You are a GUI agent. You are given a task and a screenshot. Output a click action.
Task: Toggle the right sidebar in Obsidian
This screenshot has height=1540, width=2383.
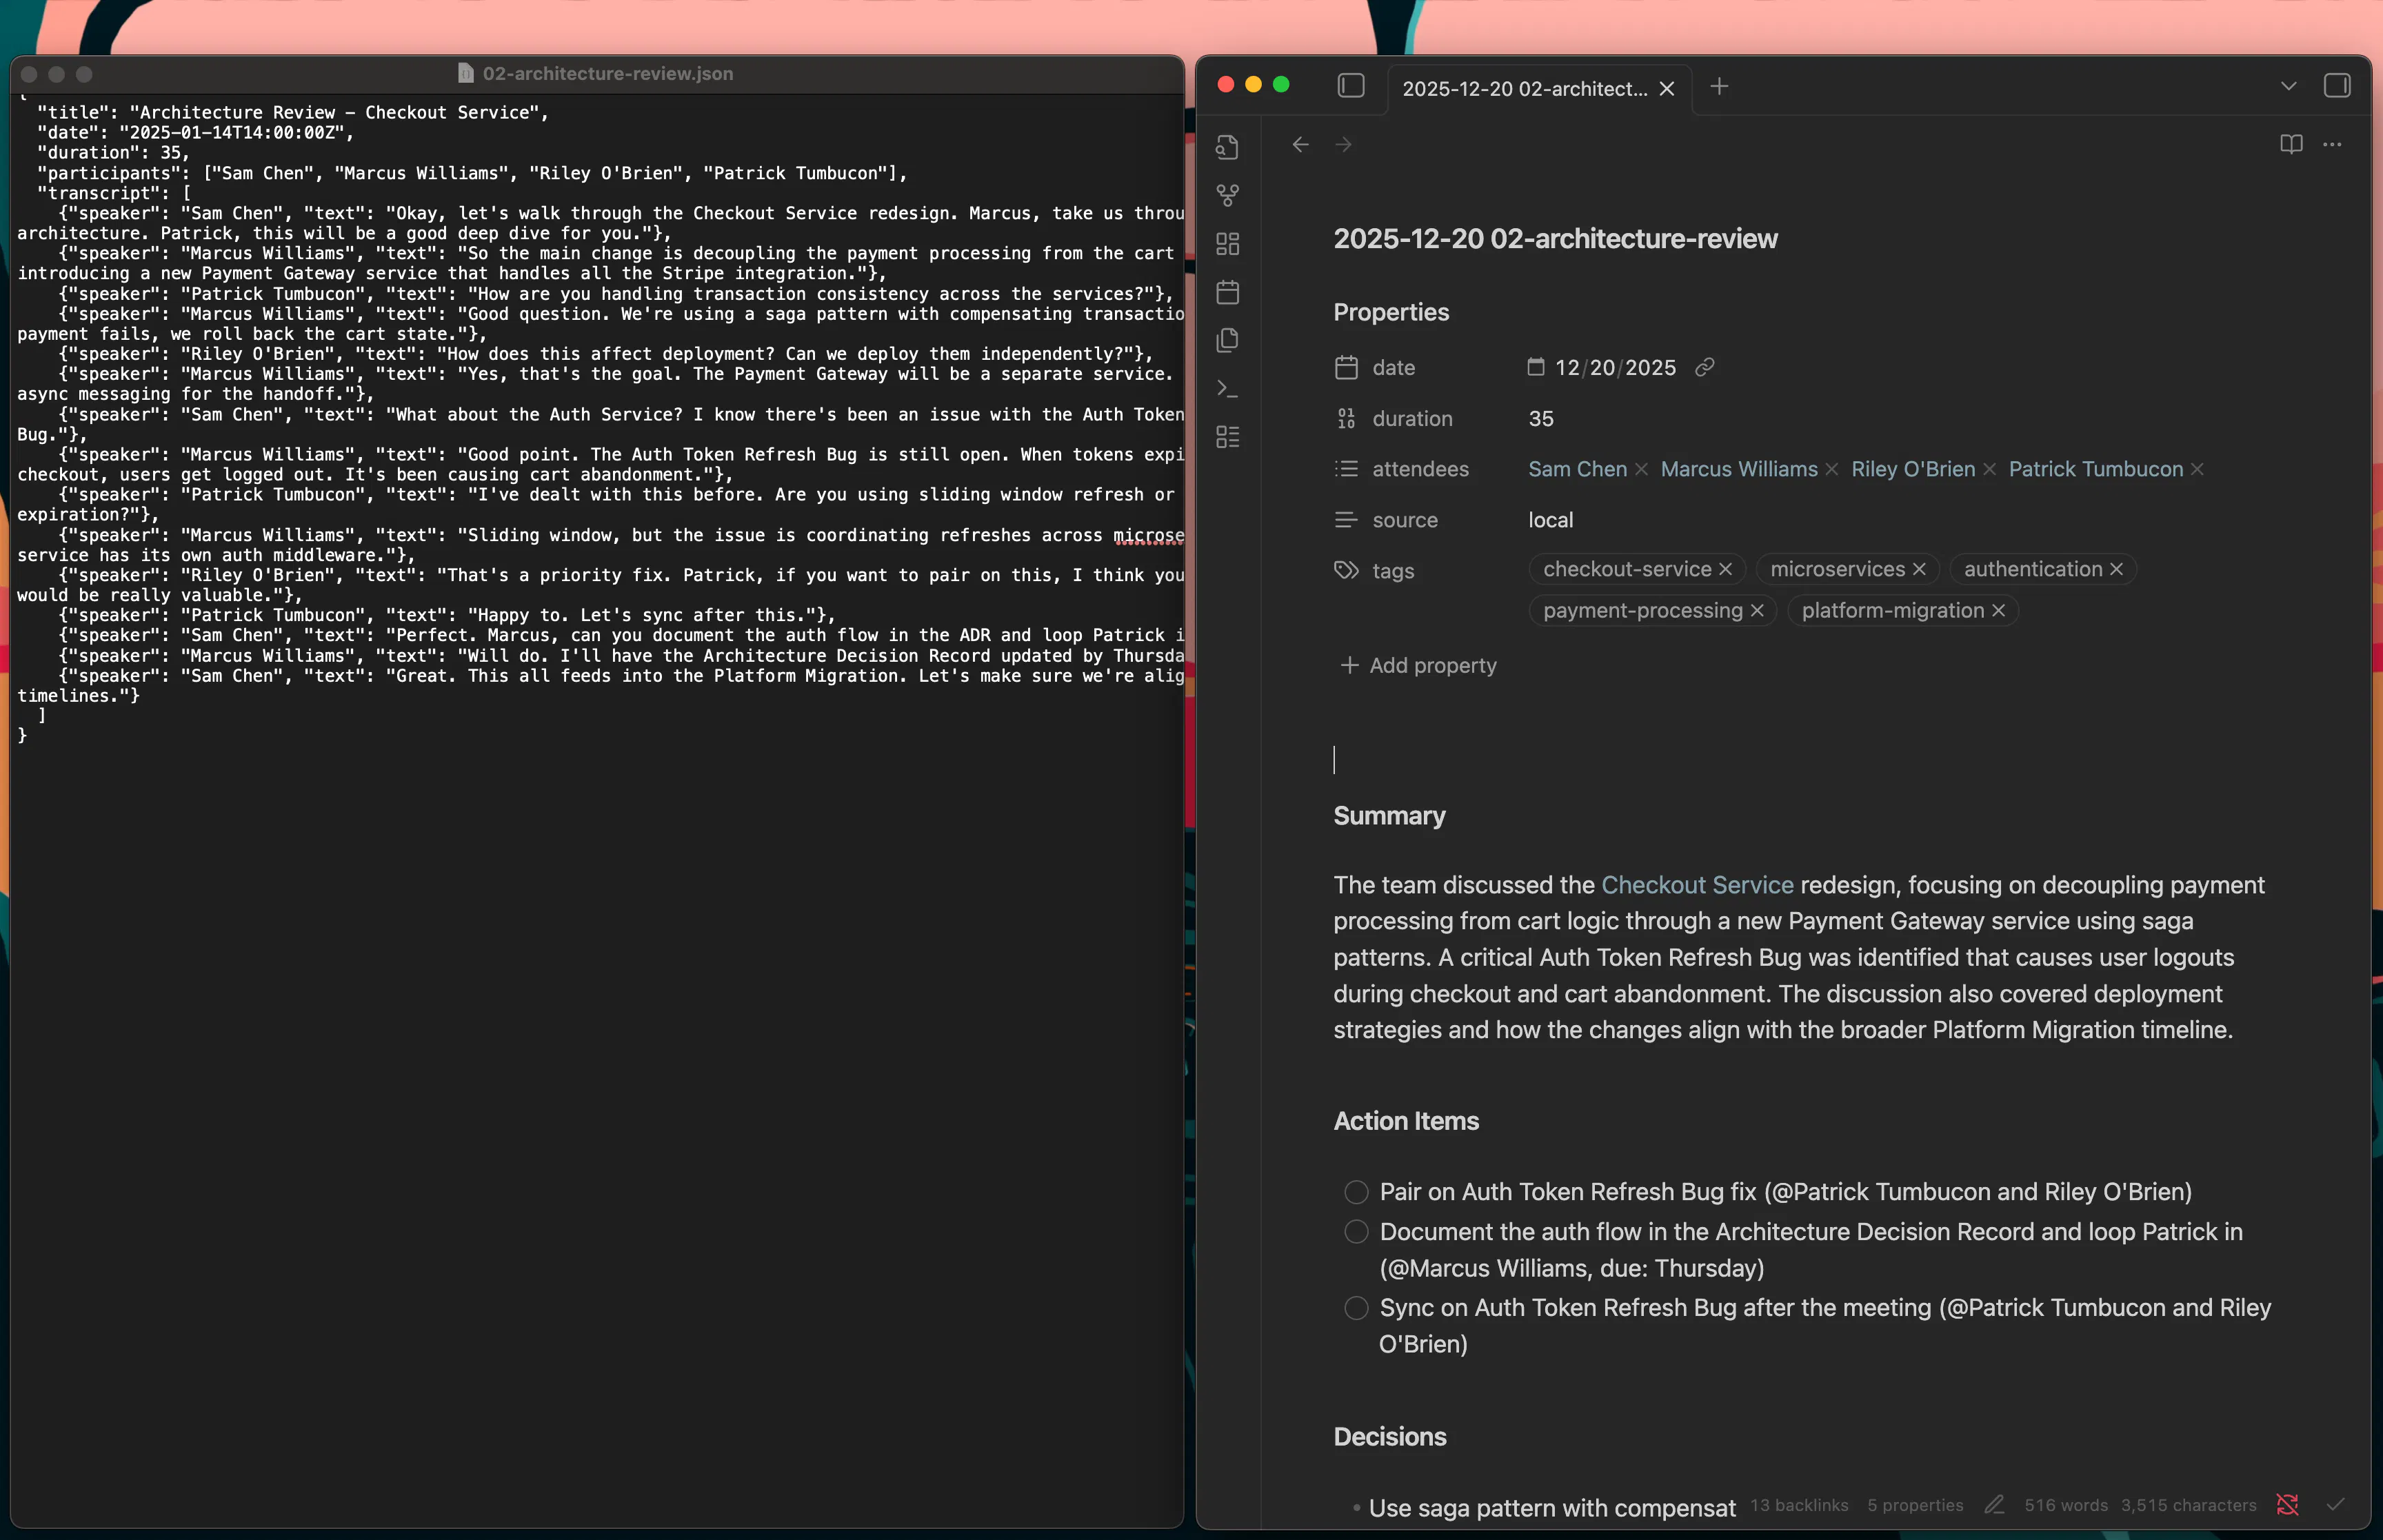click(2337, 86)
